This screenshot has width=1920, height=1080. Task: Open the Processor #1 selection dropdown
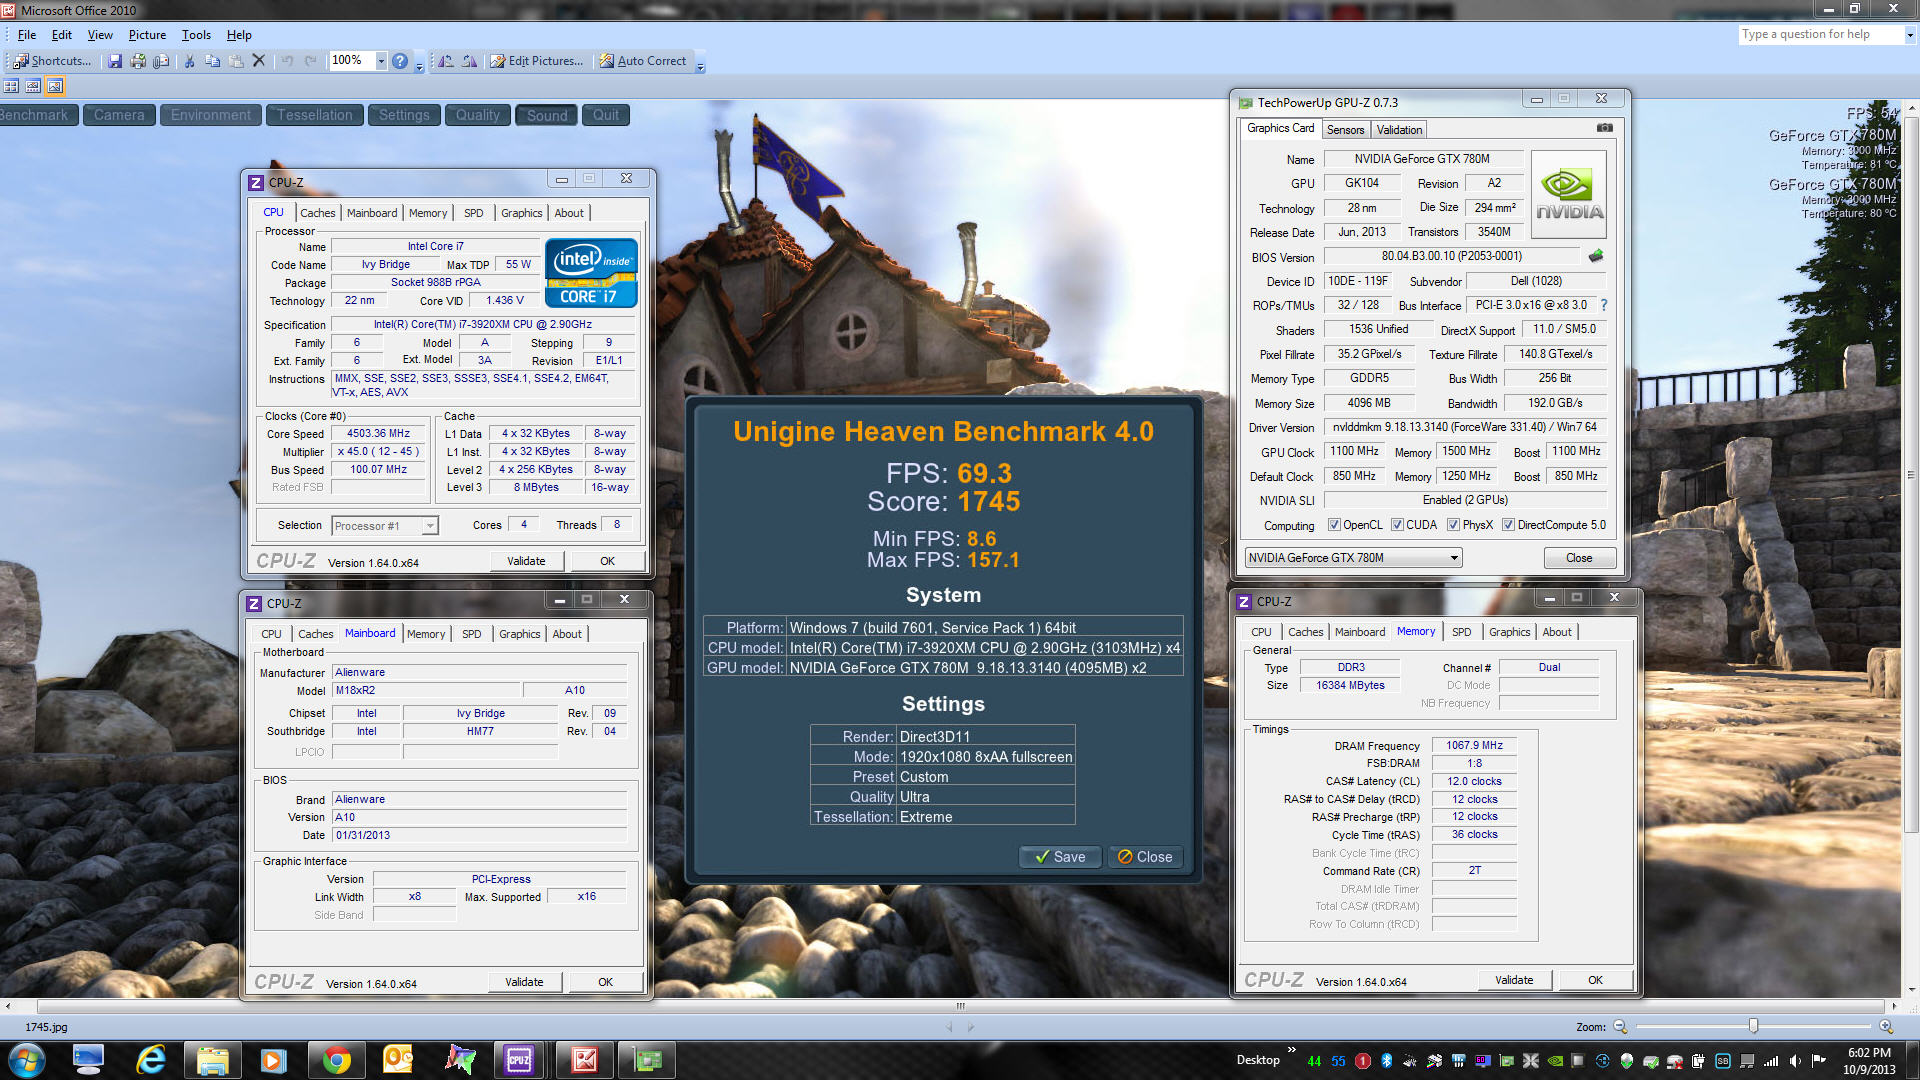coord(430,526)
